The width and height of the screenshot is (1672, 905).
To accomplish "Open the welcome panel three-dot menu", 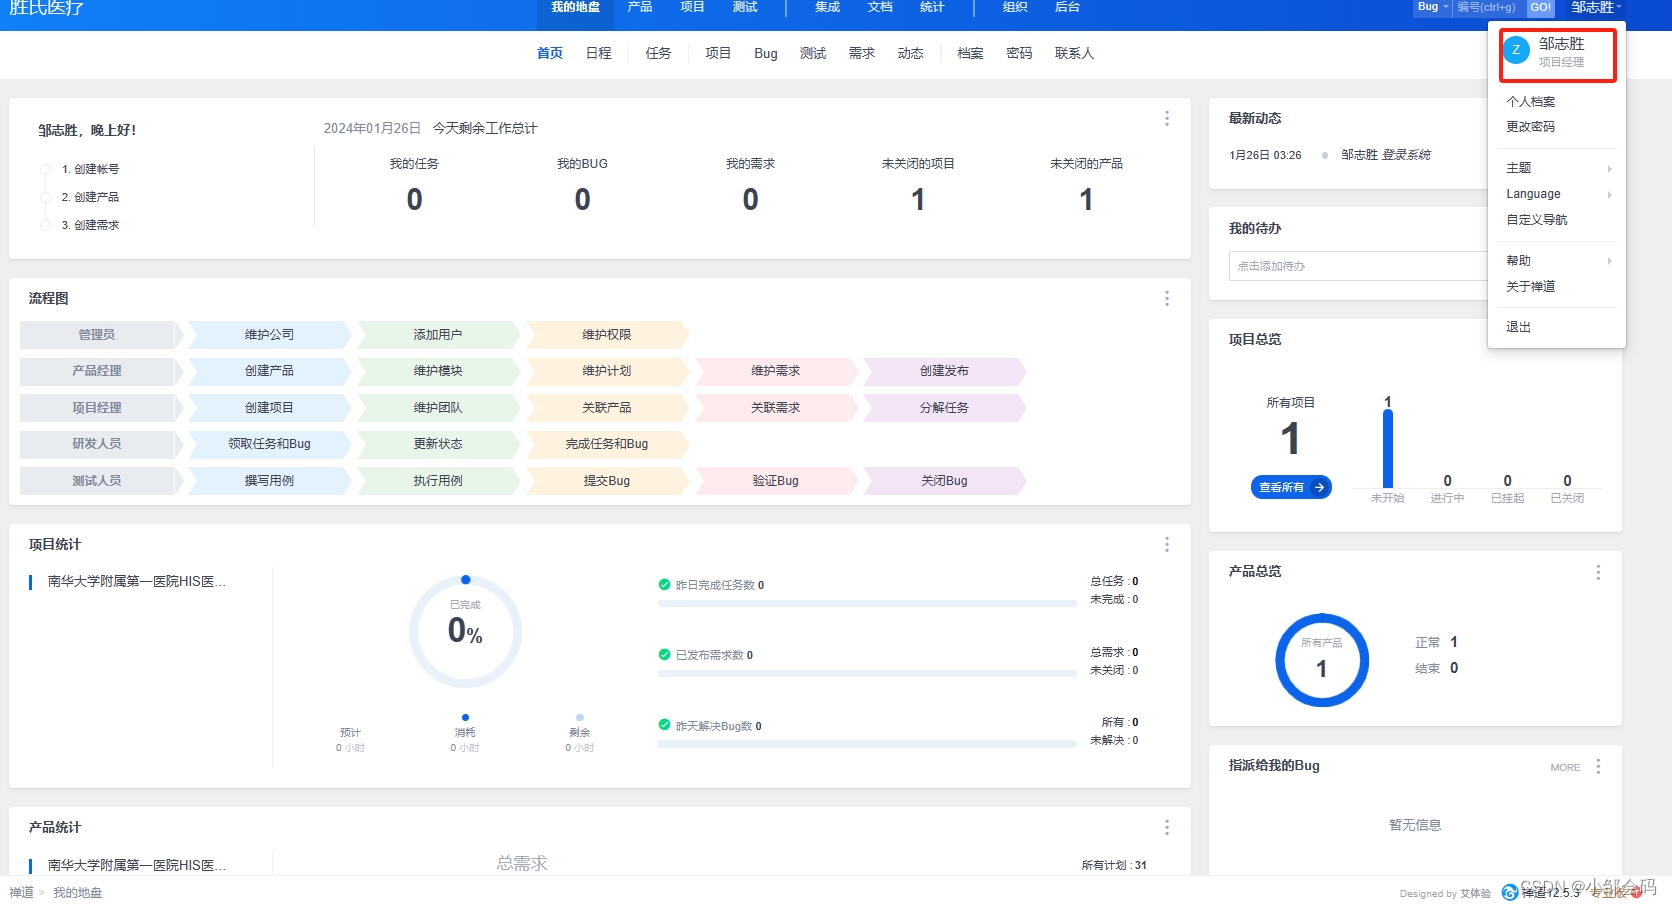I will tap(1166, 119).
